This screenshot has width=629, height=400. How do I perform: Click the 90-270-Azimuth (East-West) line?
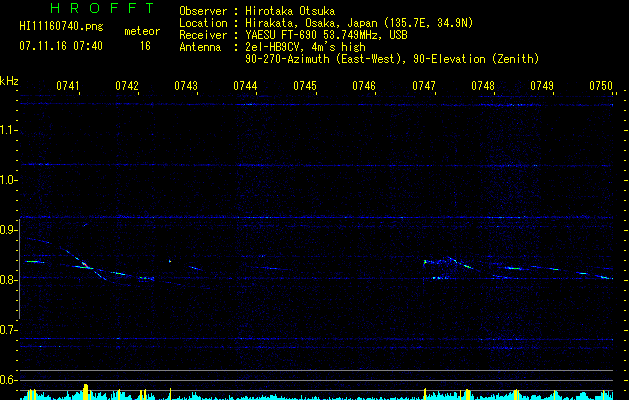point(392,59)
